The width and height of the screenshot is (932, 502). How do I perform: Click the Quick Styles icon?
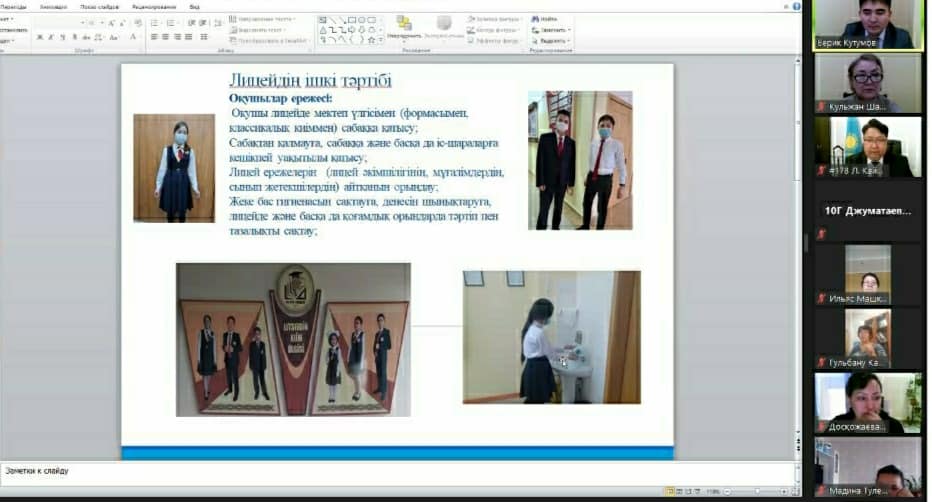443,24
